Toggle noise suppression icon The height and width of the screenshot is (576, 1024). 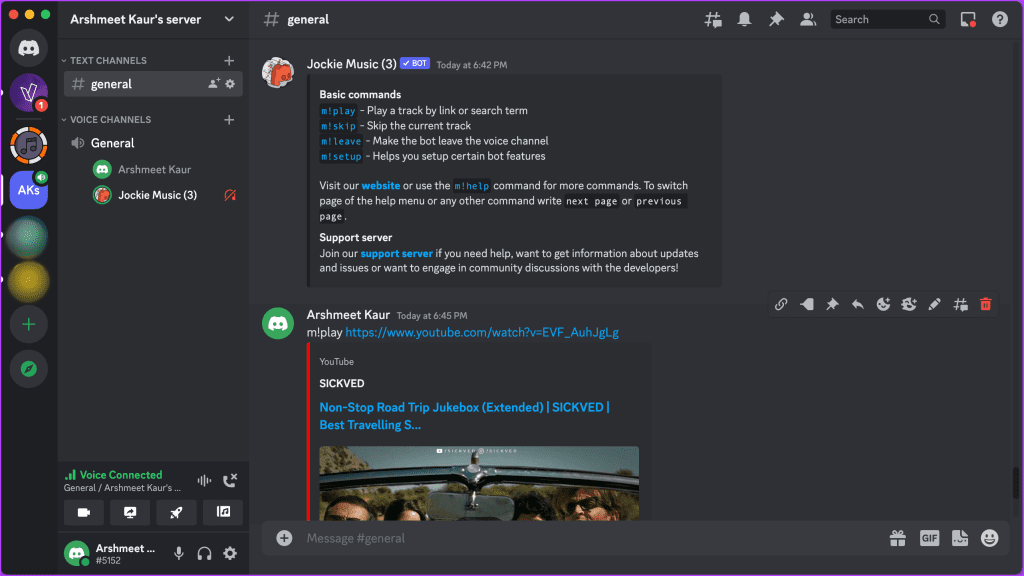point(204,481)
